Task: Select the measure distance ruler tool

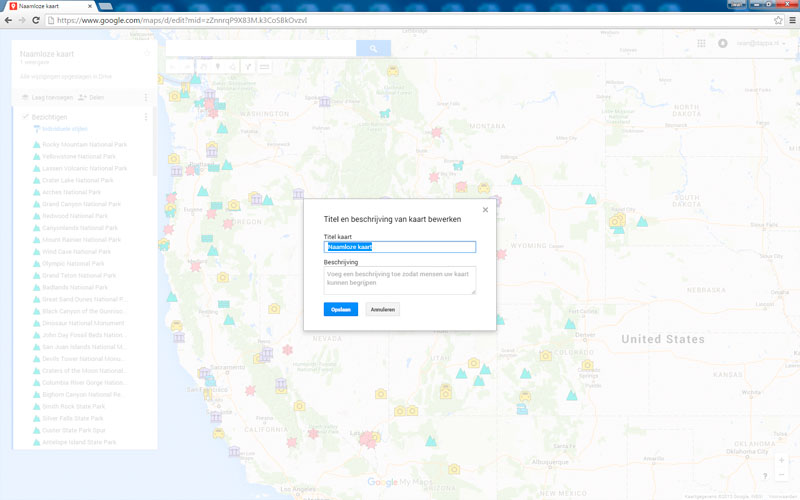Action: pyautogui.click(x=265, y=67)
